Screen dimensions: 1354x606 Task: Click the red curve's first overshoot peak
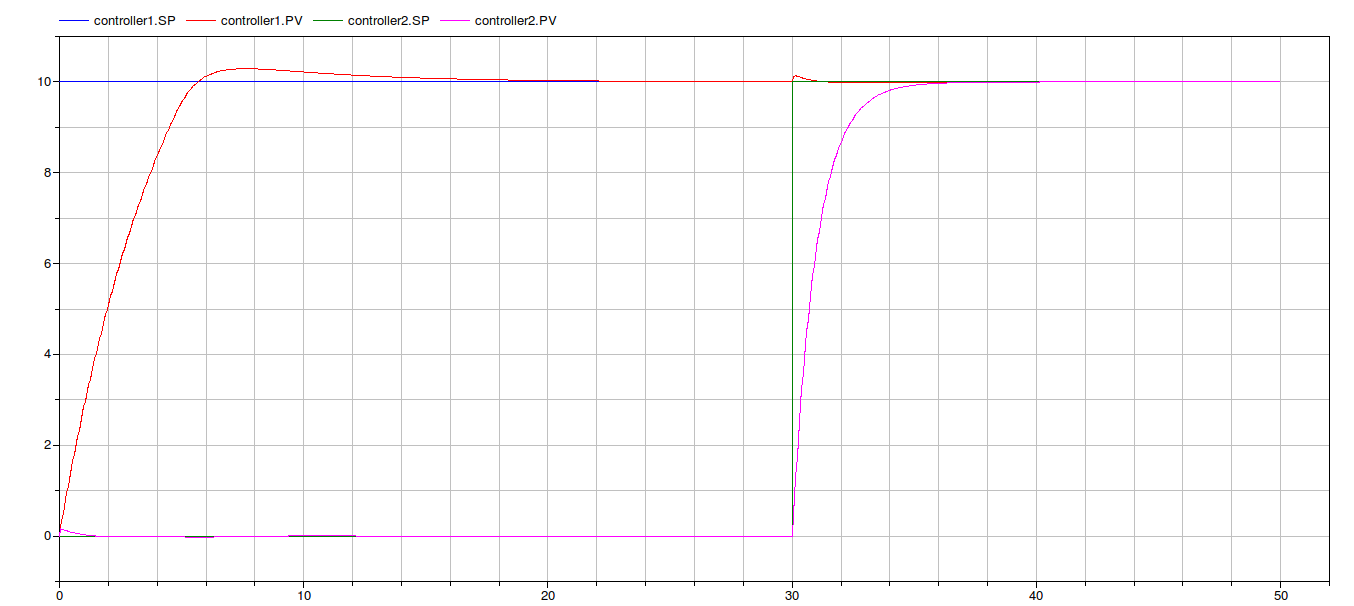(x=242, y=68)
